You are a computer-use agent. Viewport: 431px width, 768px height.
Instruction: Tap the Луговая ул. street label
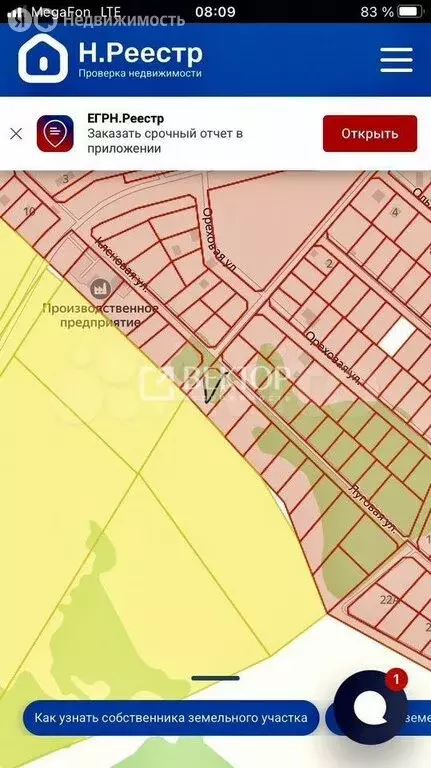tap(372, 508)
